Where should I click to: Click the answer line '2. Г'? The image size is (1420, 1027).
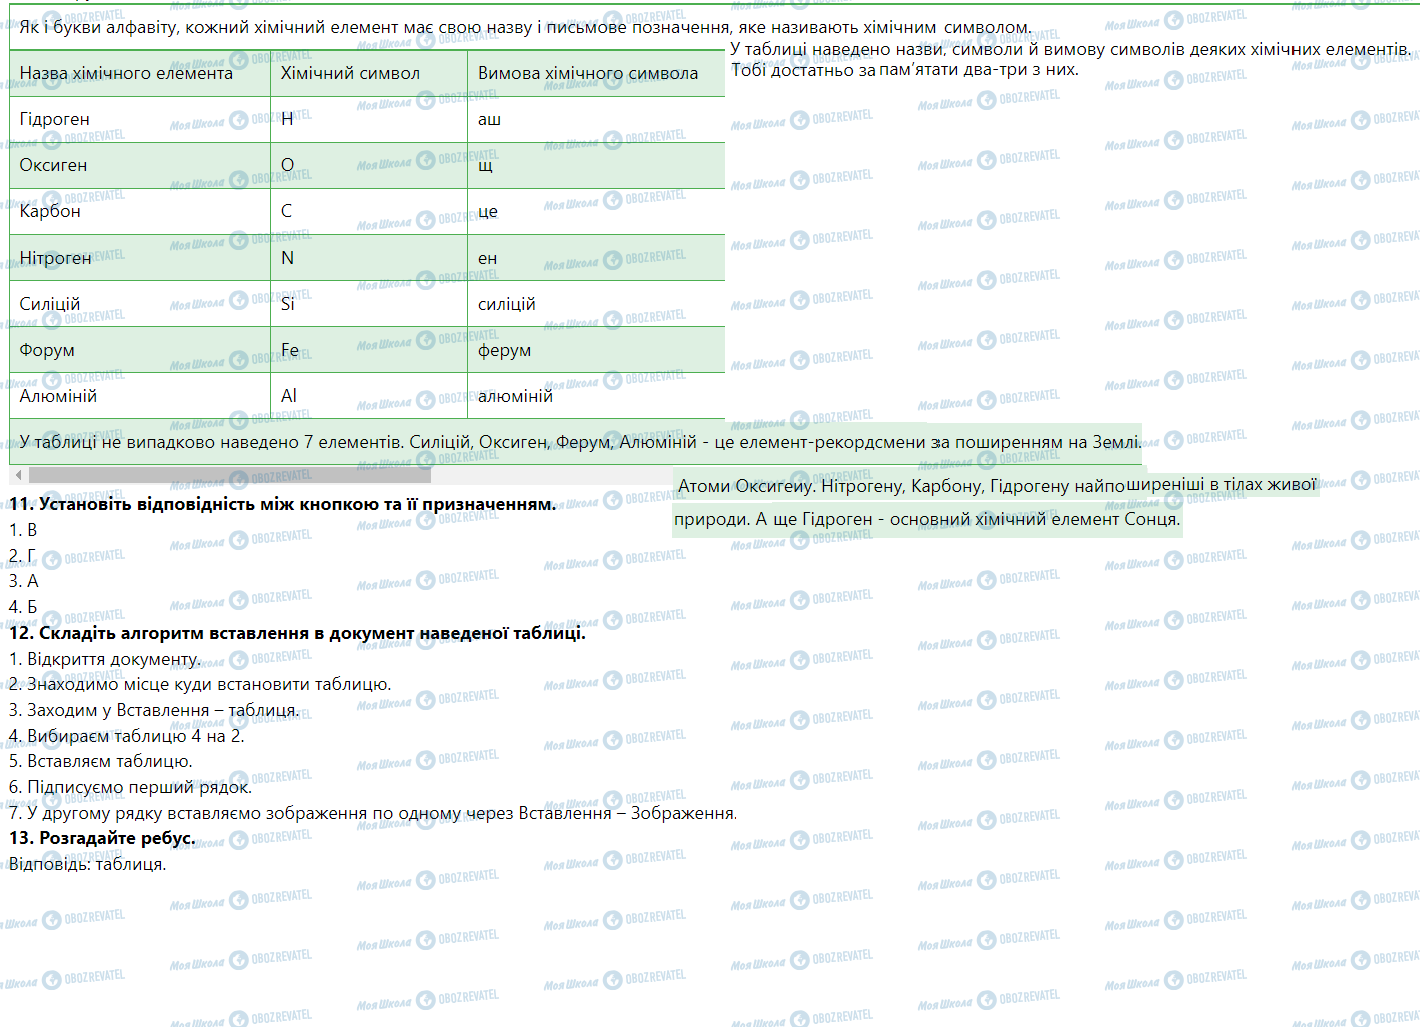click(x=22, y=555)
